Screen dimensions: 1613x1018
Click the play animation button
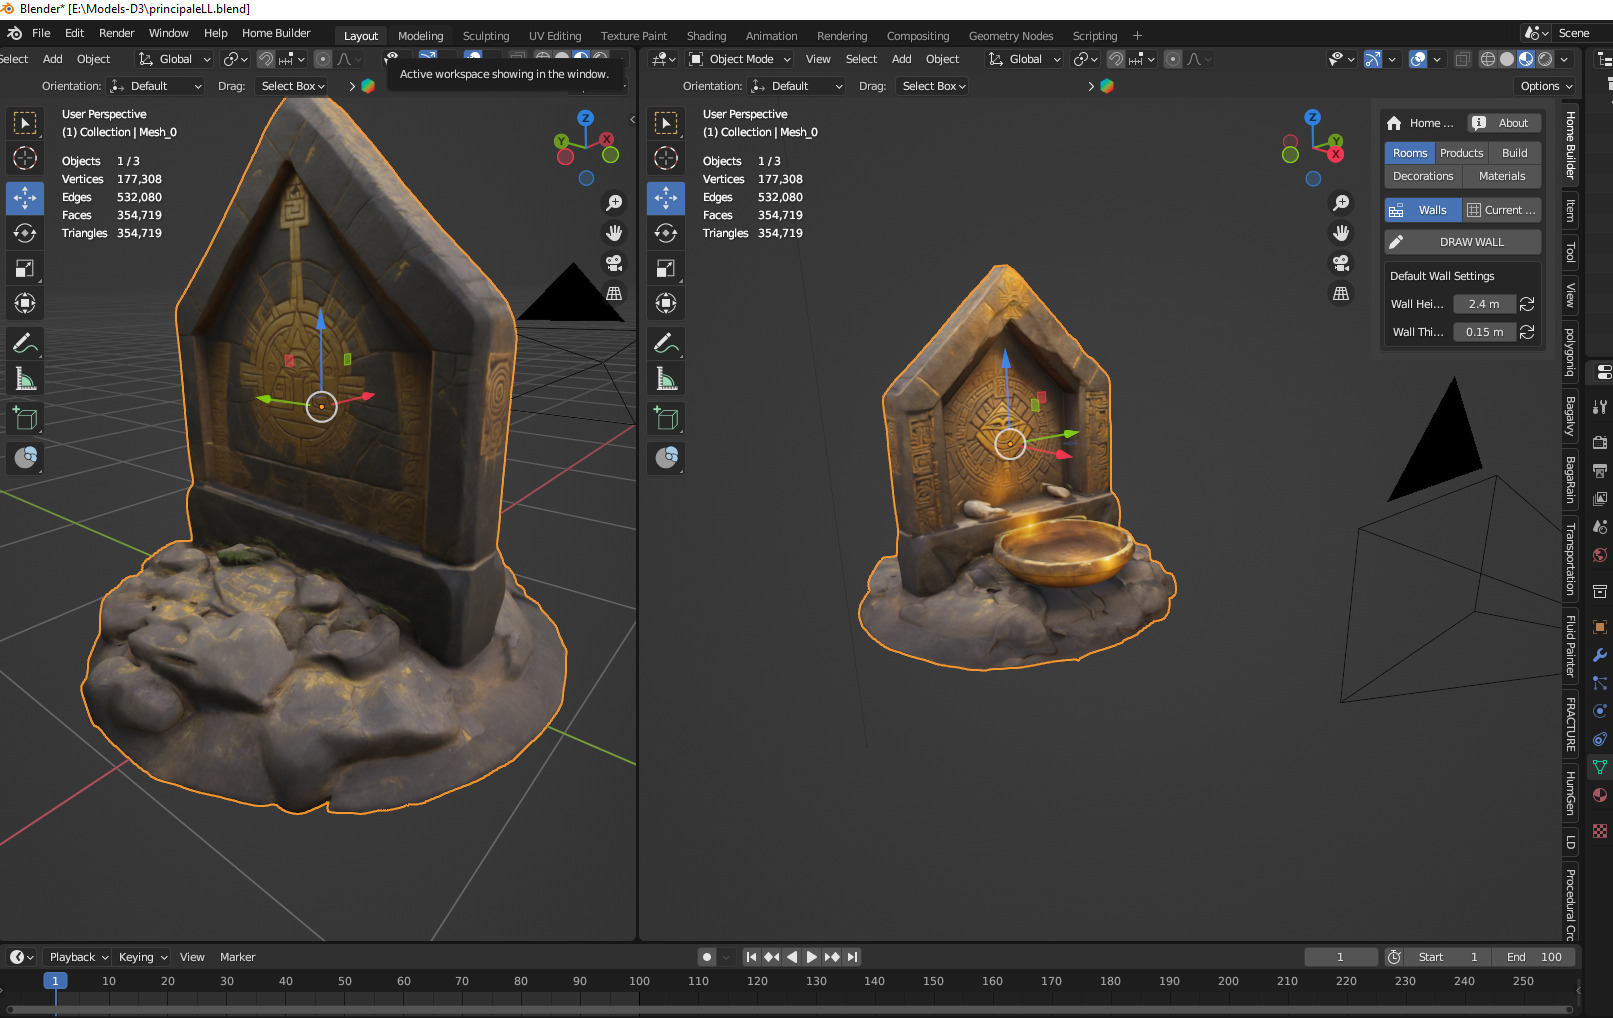(811, 957)
